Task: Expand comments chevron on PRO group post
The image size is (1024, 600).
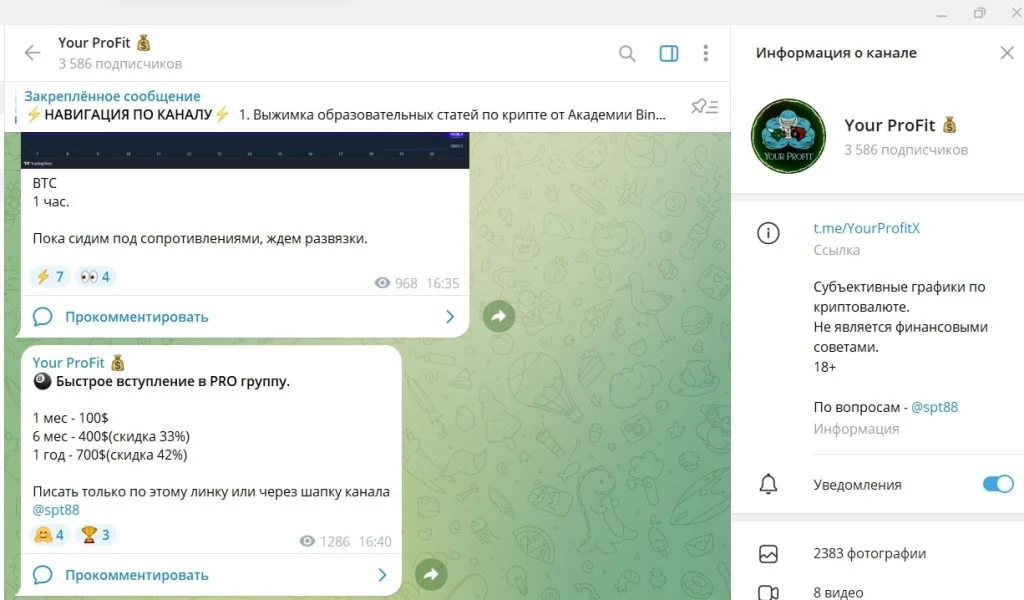Action: pos(382,575)
